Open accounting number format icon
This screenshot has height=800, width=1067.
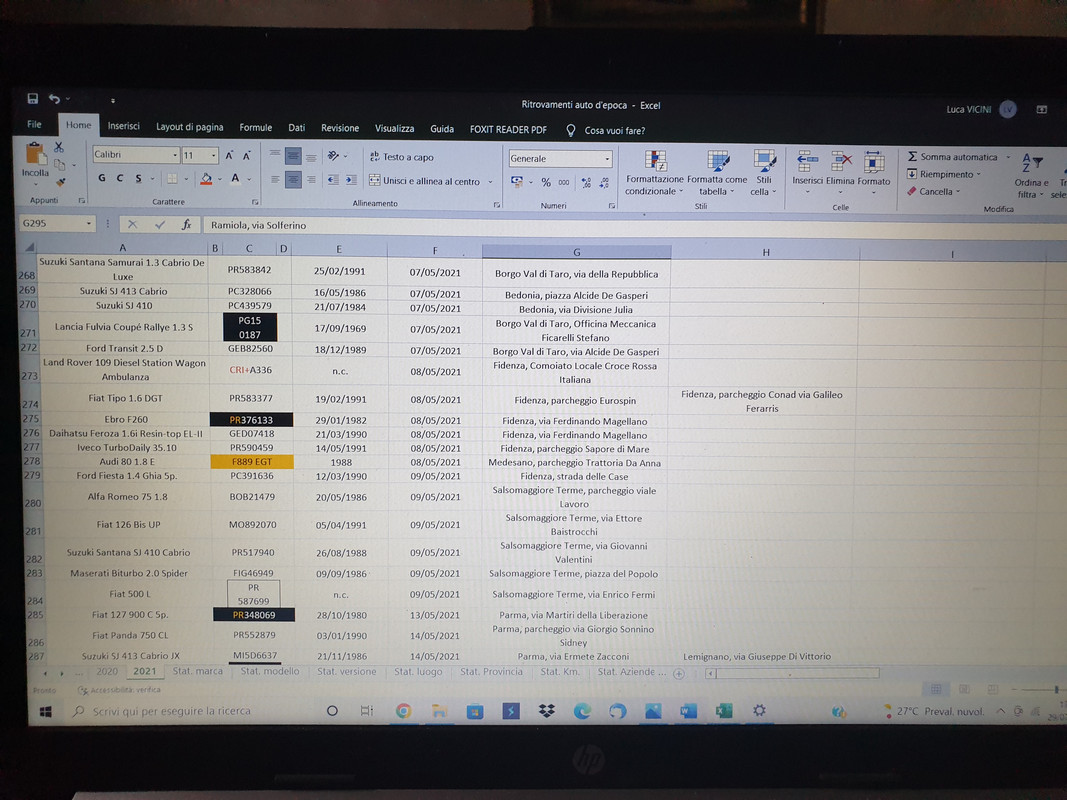coord(517,182)
